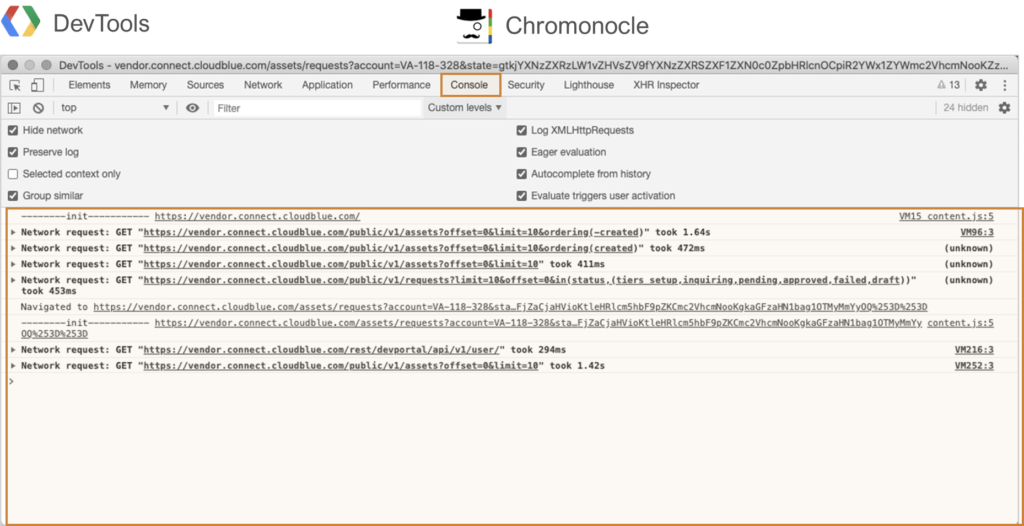Open console settings gear icon

1004,108
